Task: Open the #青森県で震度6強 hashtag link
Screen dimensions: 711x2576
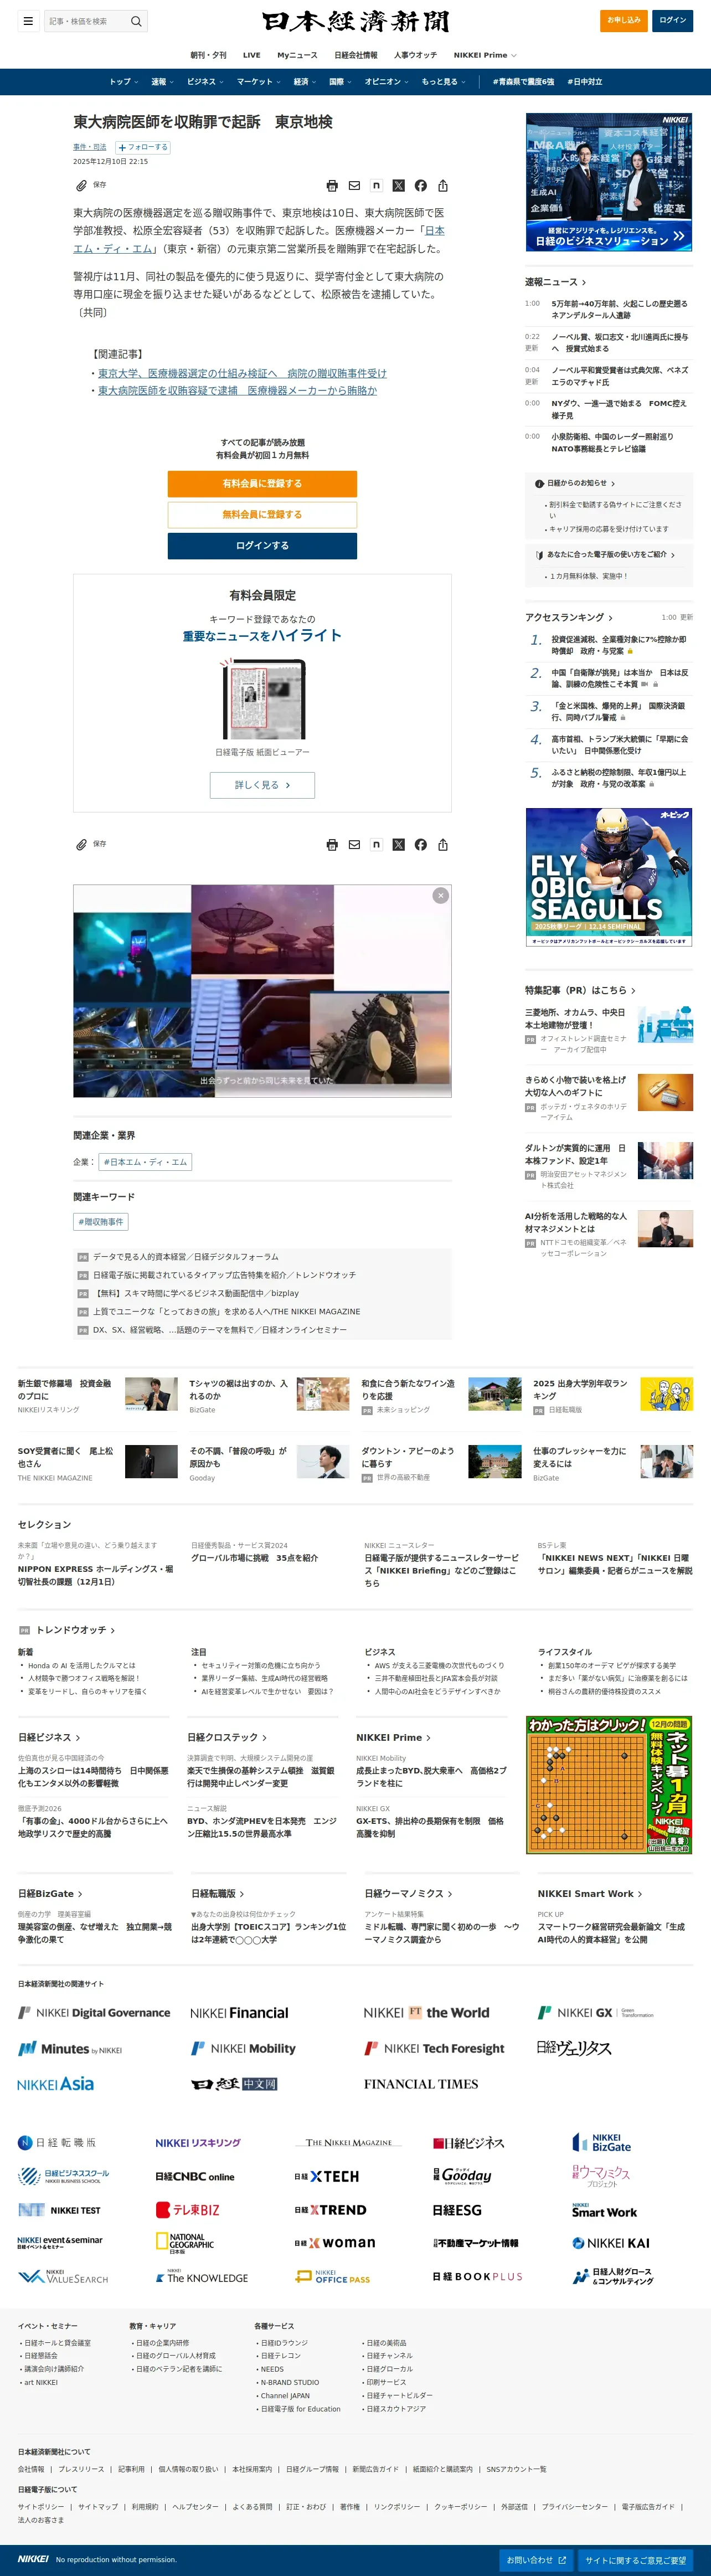Action: tap(523, 82)
